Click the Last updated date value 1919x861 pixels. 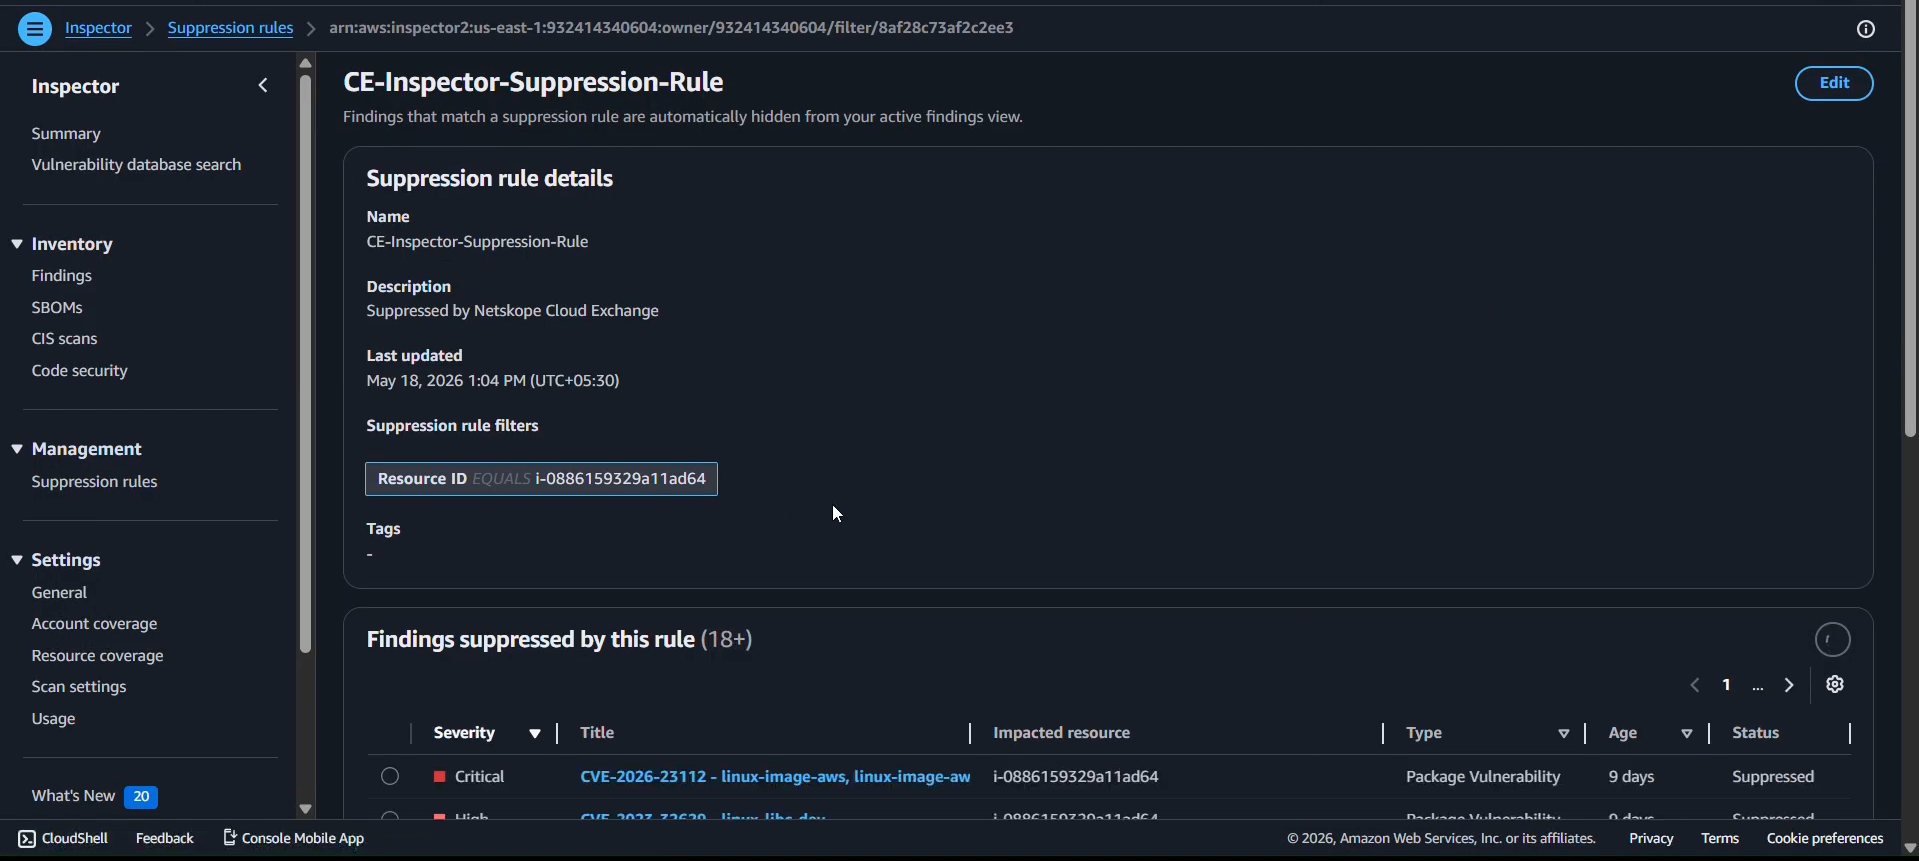493,381
